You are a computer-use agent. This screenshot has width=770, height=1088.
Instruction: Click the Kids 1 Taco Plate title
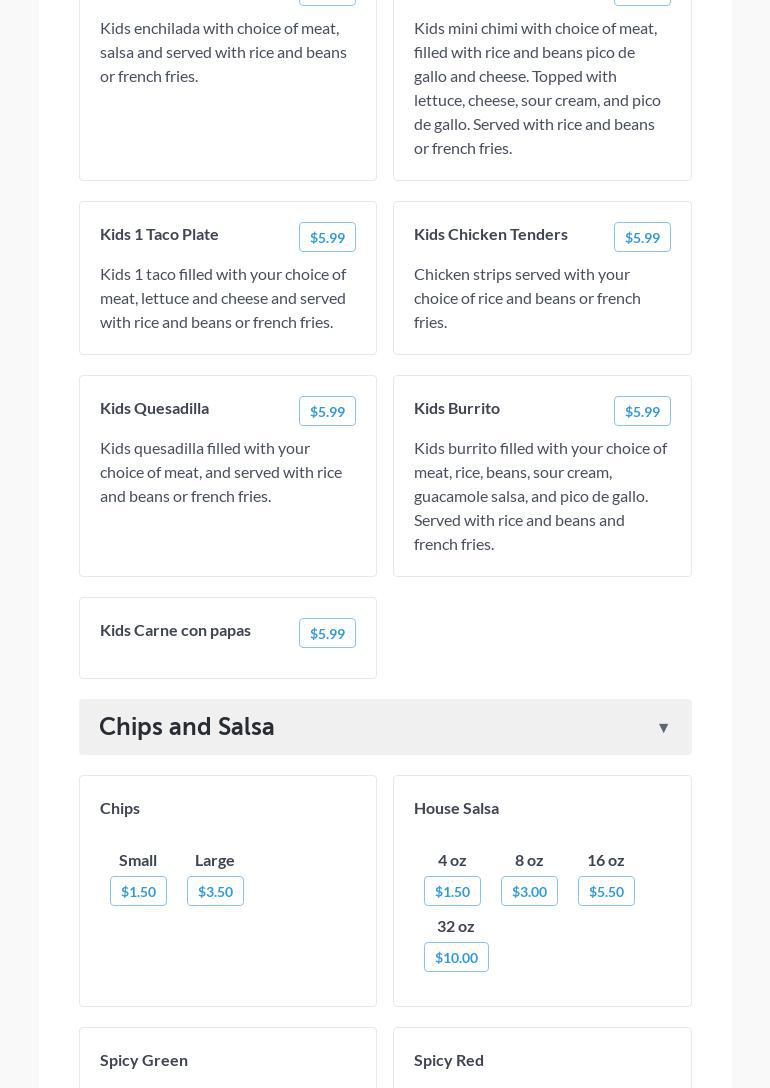[x=160, y=234]
